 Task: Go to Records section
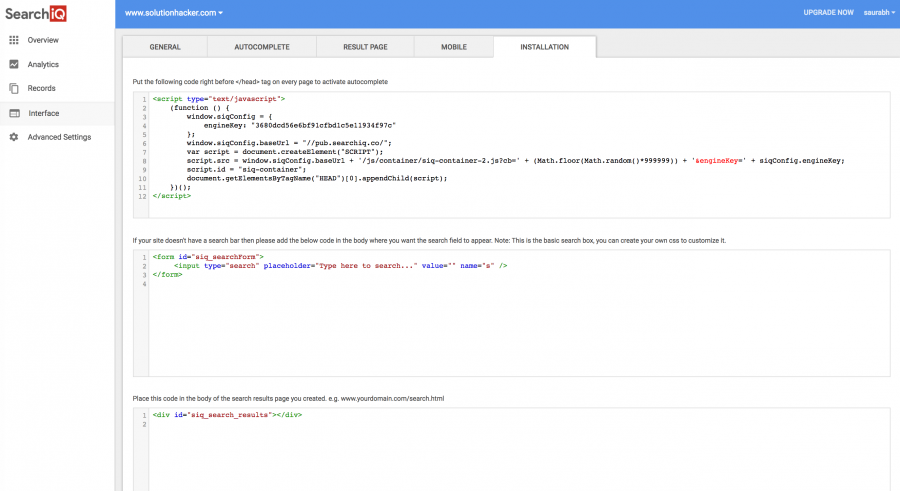click(x=41, y=88)
